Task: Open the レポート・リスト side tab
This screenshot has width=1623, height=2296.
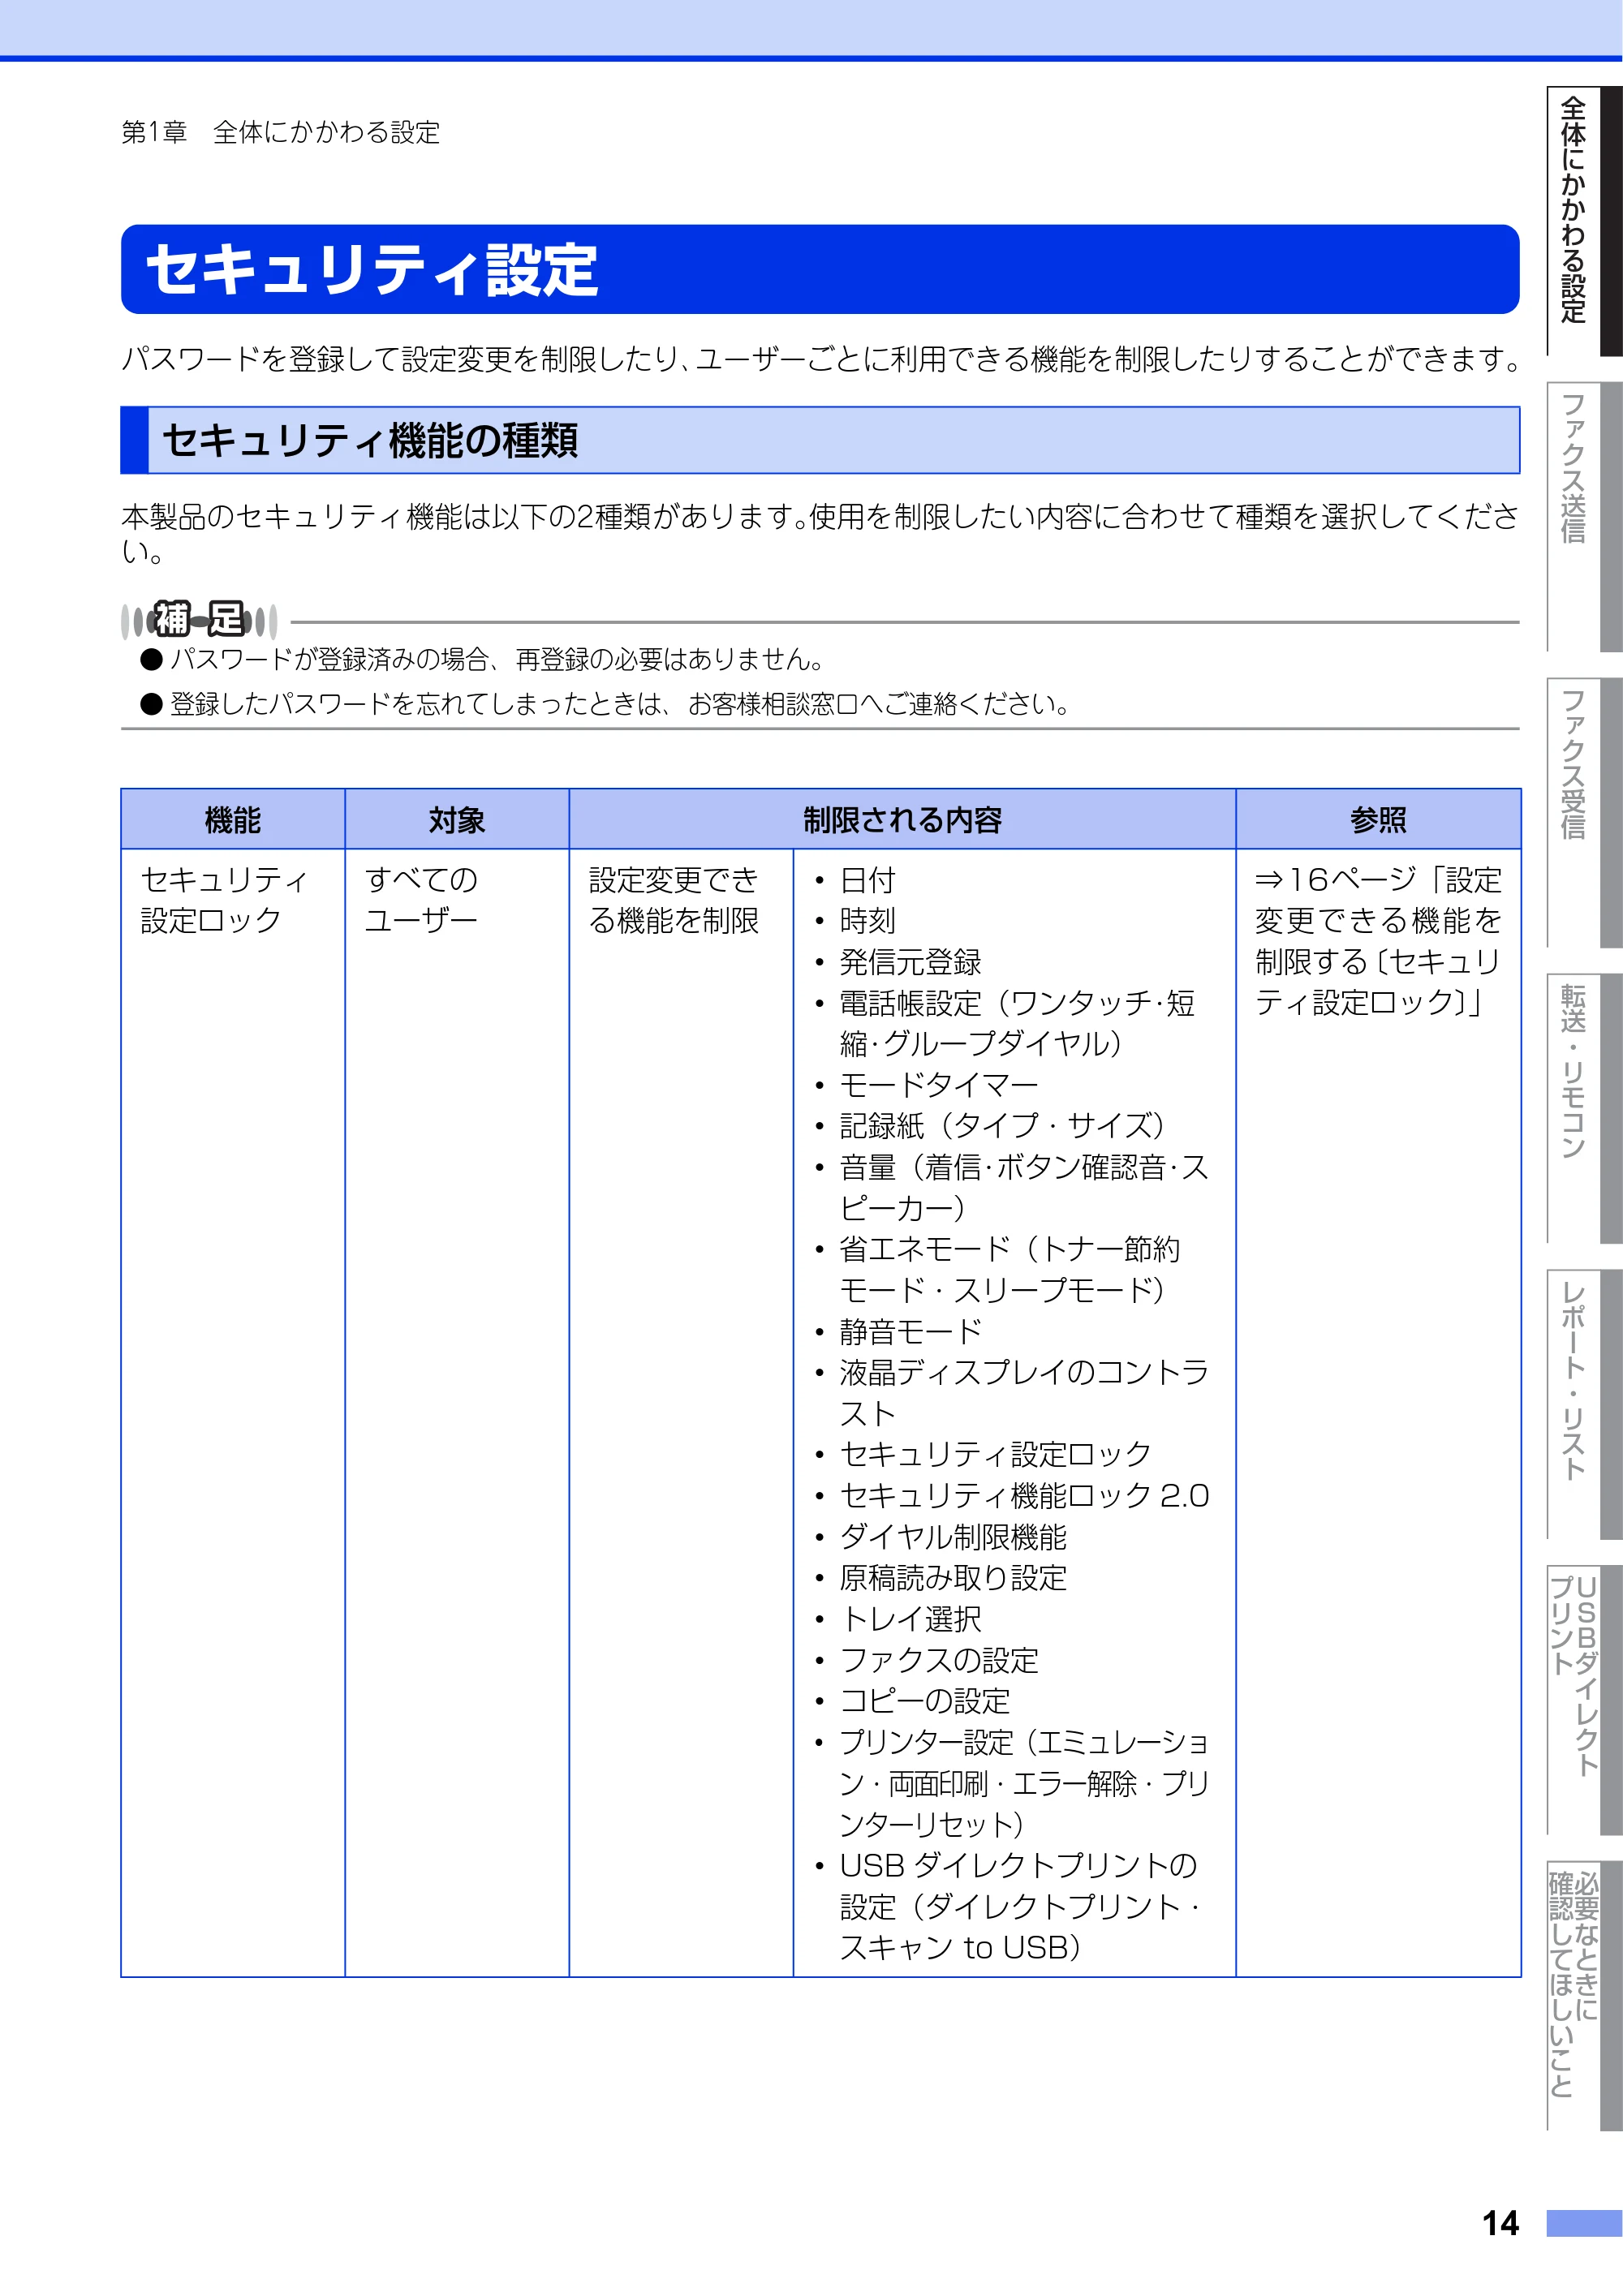Action: (1583, 1404)
